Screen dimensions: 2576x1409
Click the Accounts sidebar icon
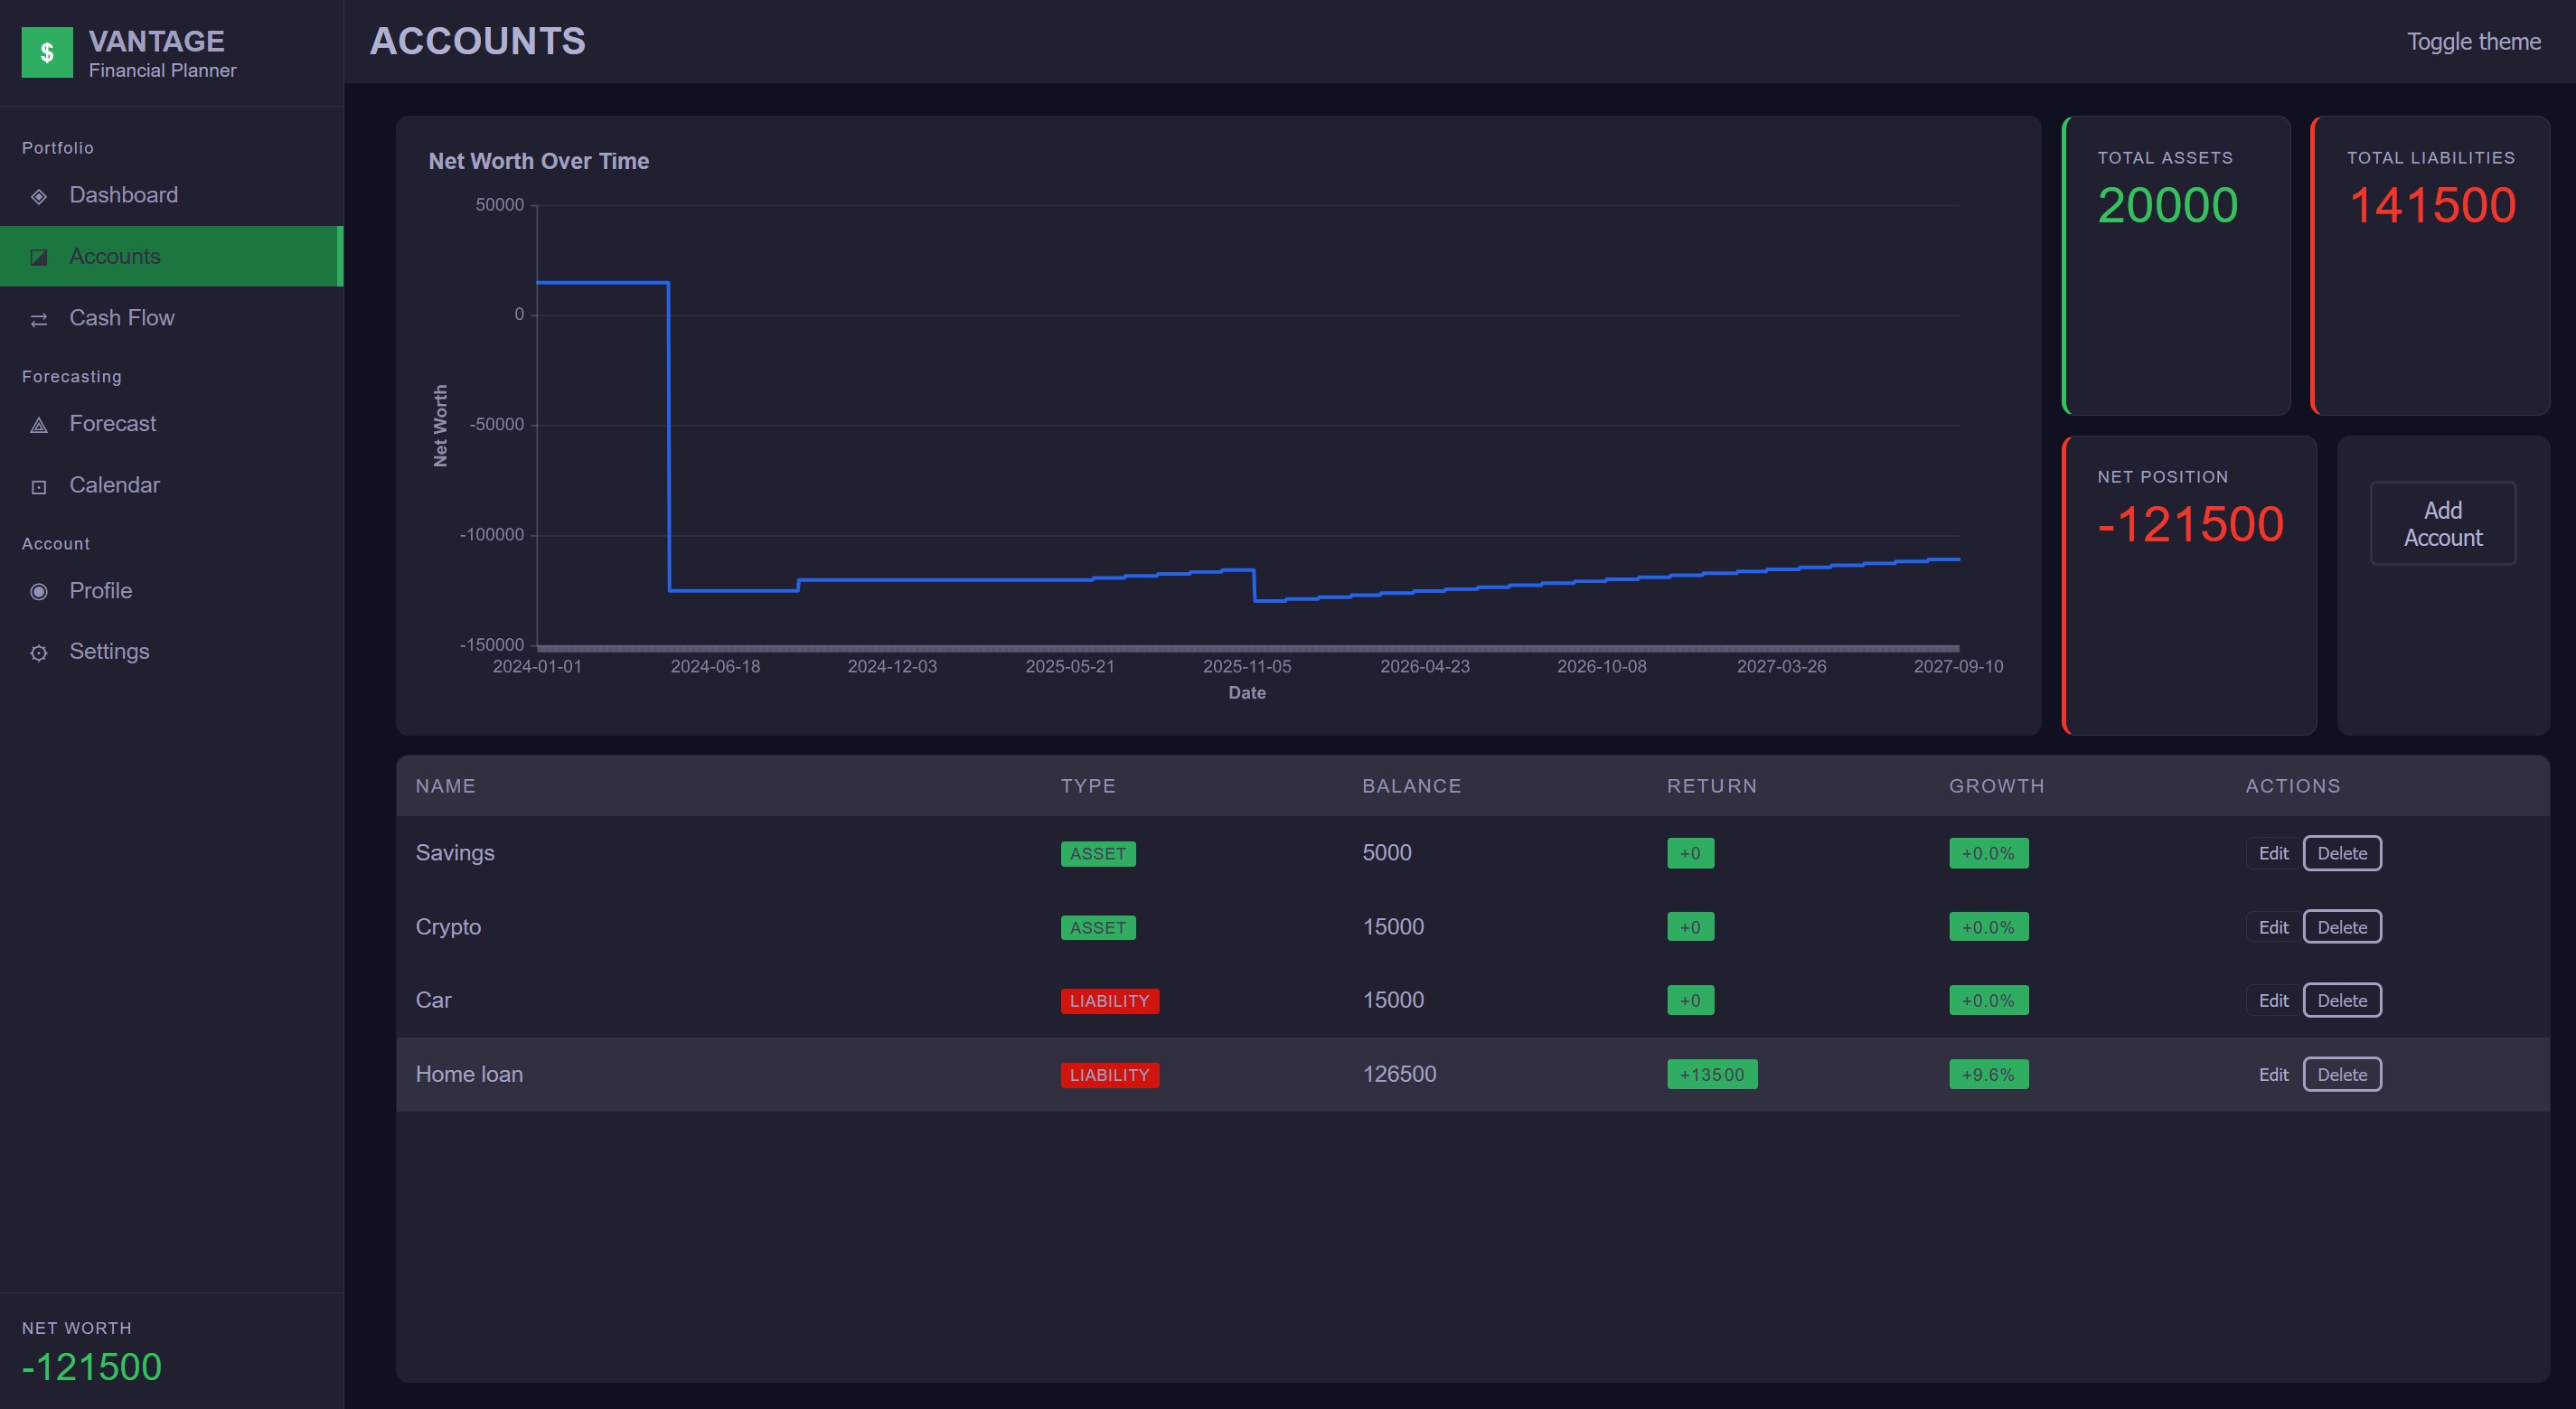39,257
